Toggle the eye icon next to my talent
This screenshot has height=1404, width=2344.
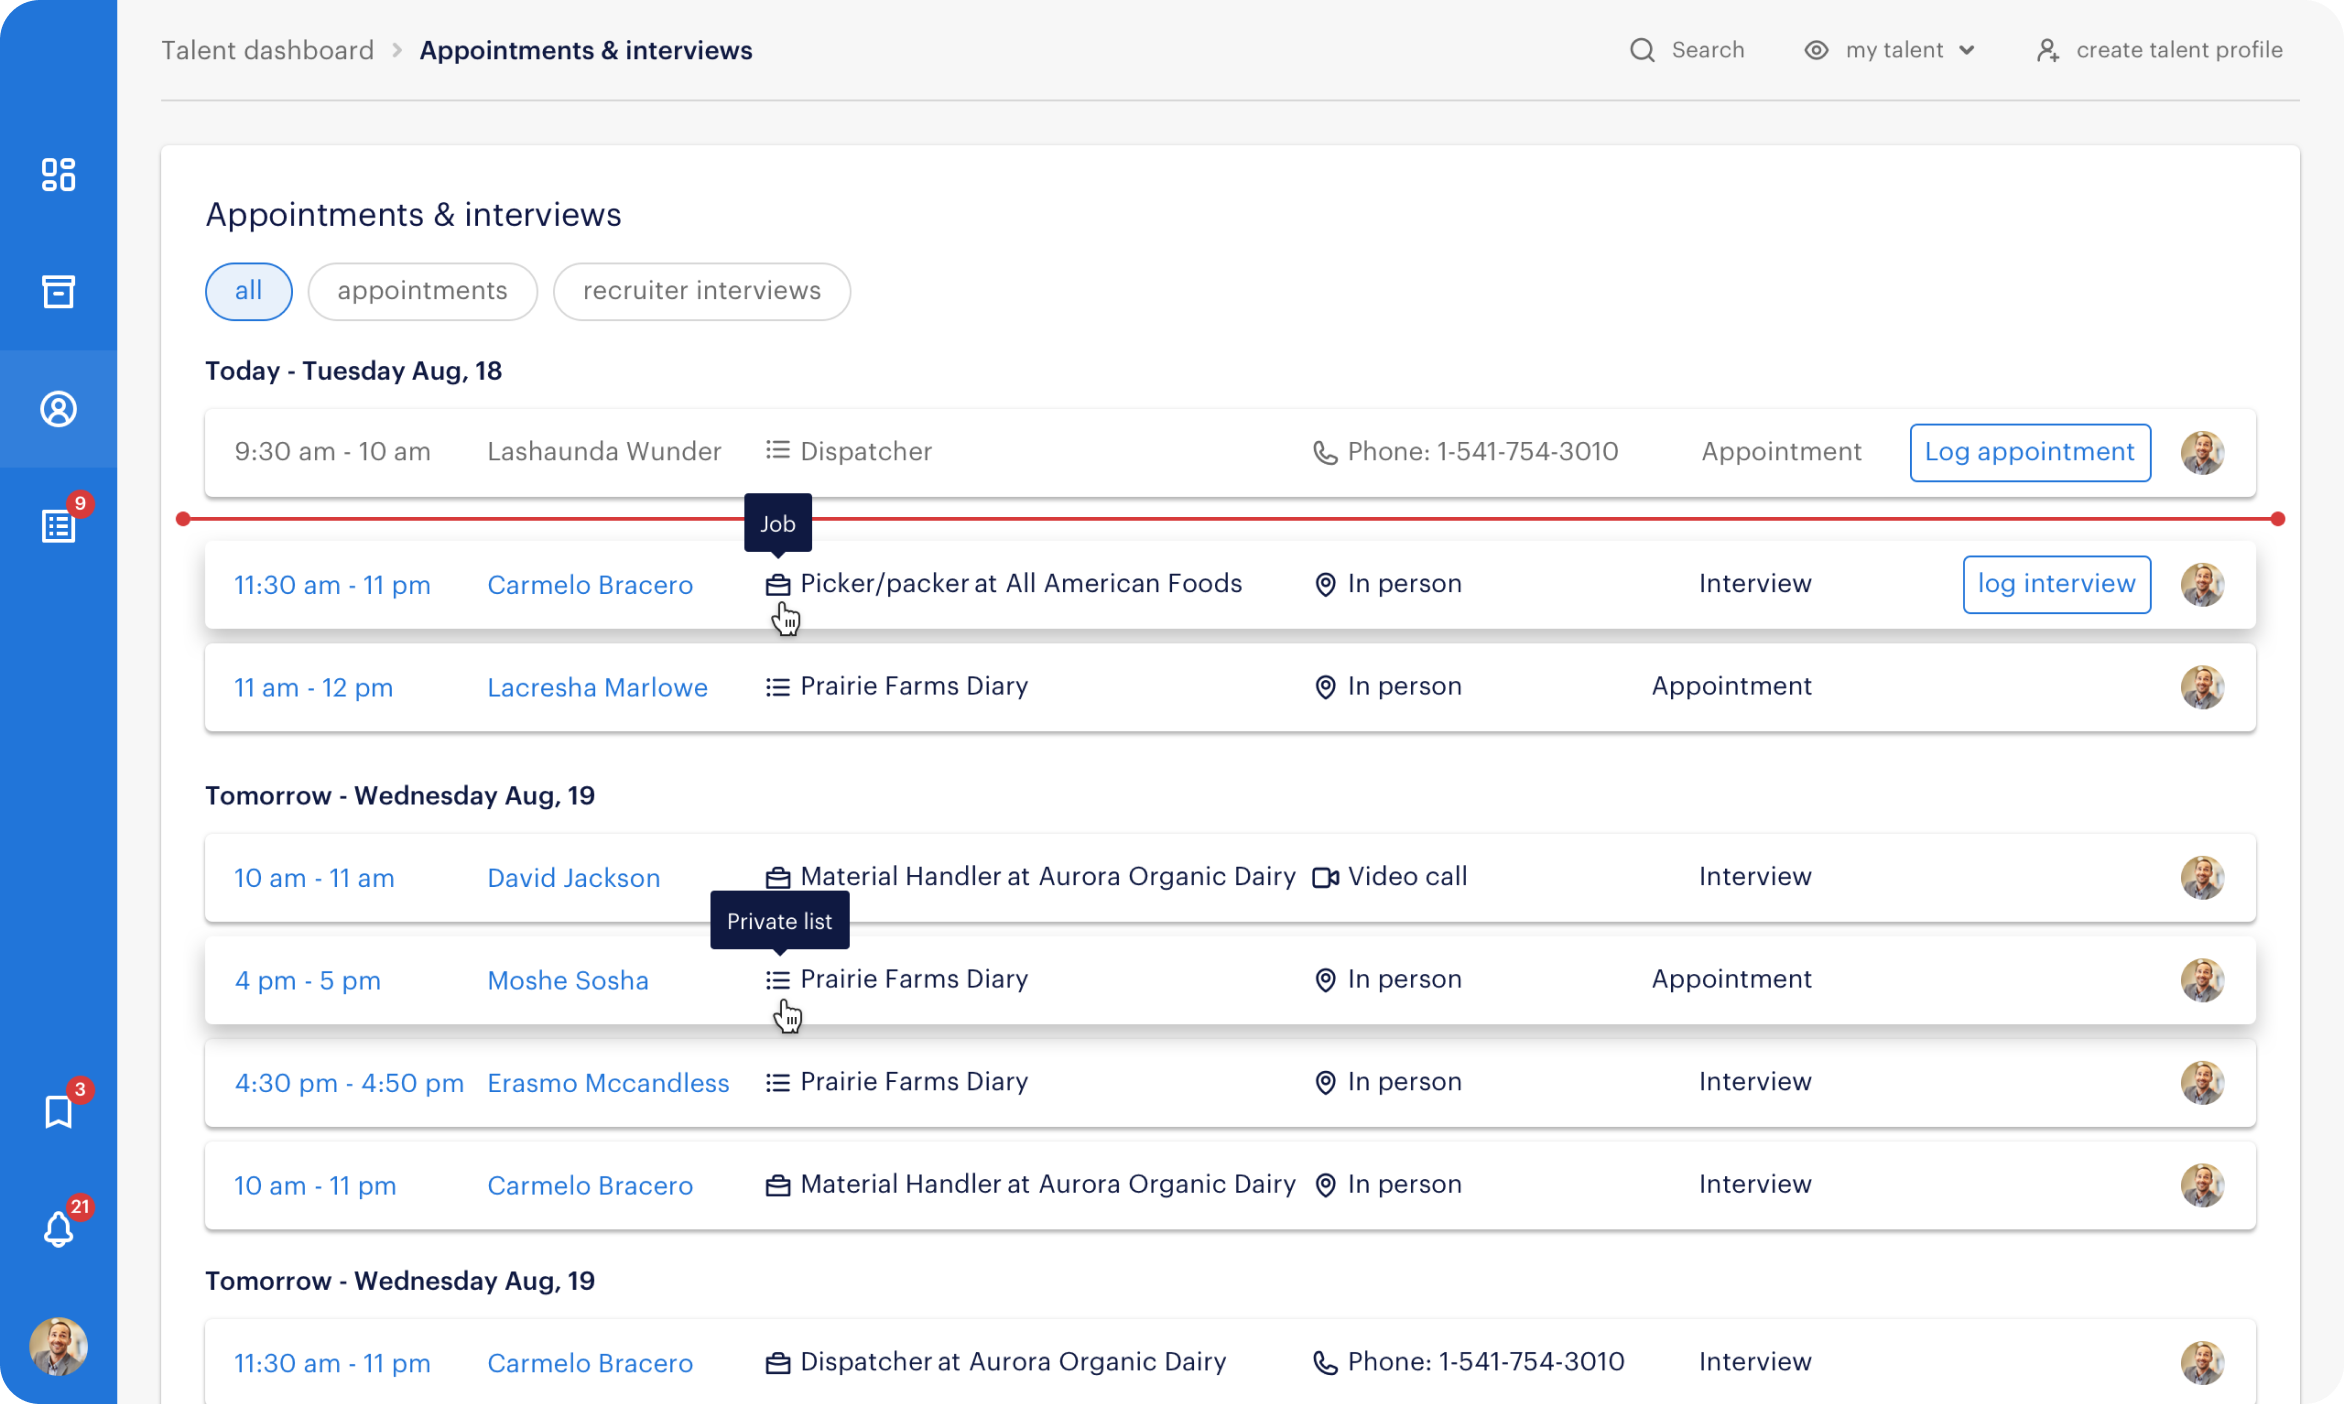(1816, 50)
